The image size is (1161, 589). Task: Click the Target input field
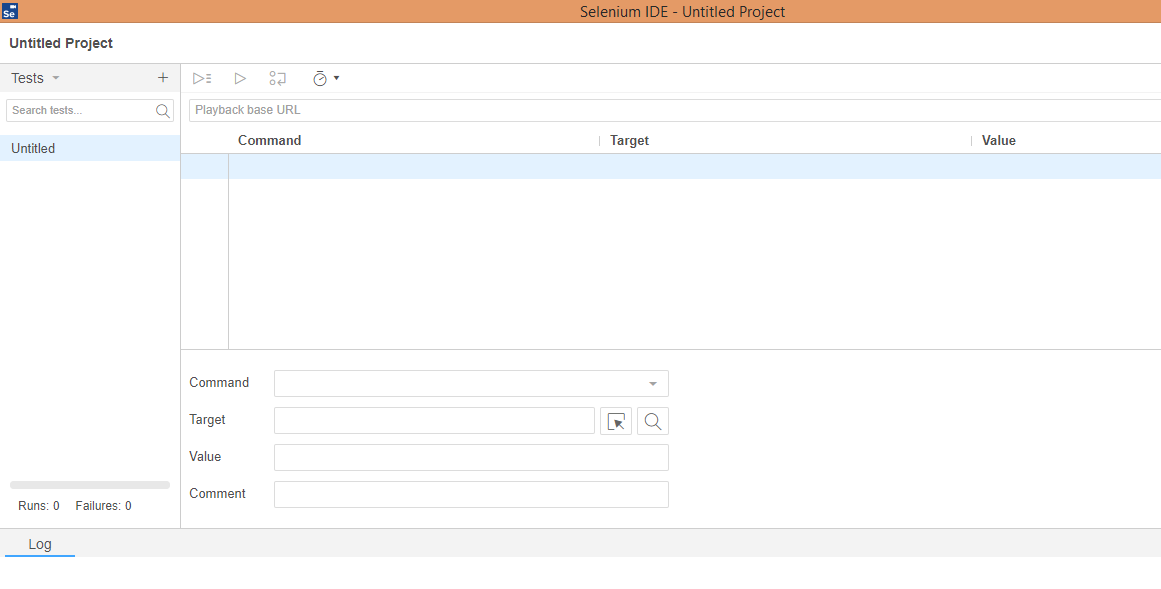435,421
